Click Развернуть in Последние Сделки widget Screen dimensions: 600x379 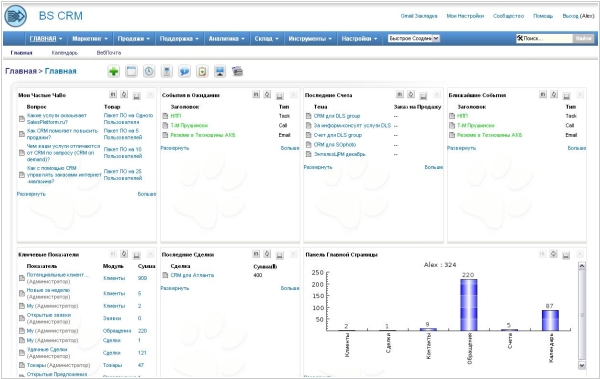[174, 288]
